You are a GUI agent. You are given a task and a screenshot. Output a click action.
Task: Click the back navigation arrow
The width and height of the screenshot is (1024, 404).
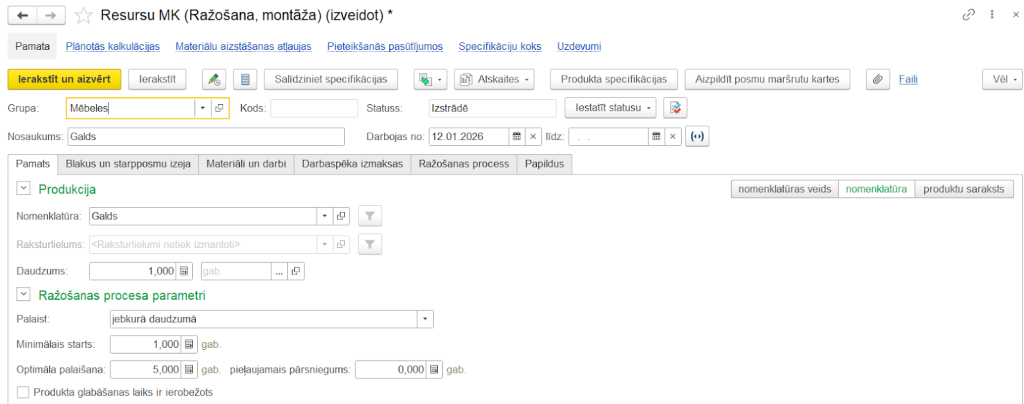pos(23,16)
